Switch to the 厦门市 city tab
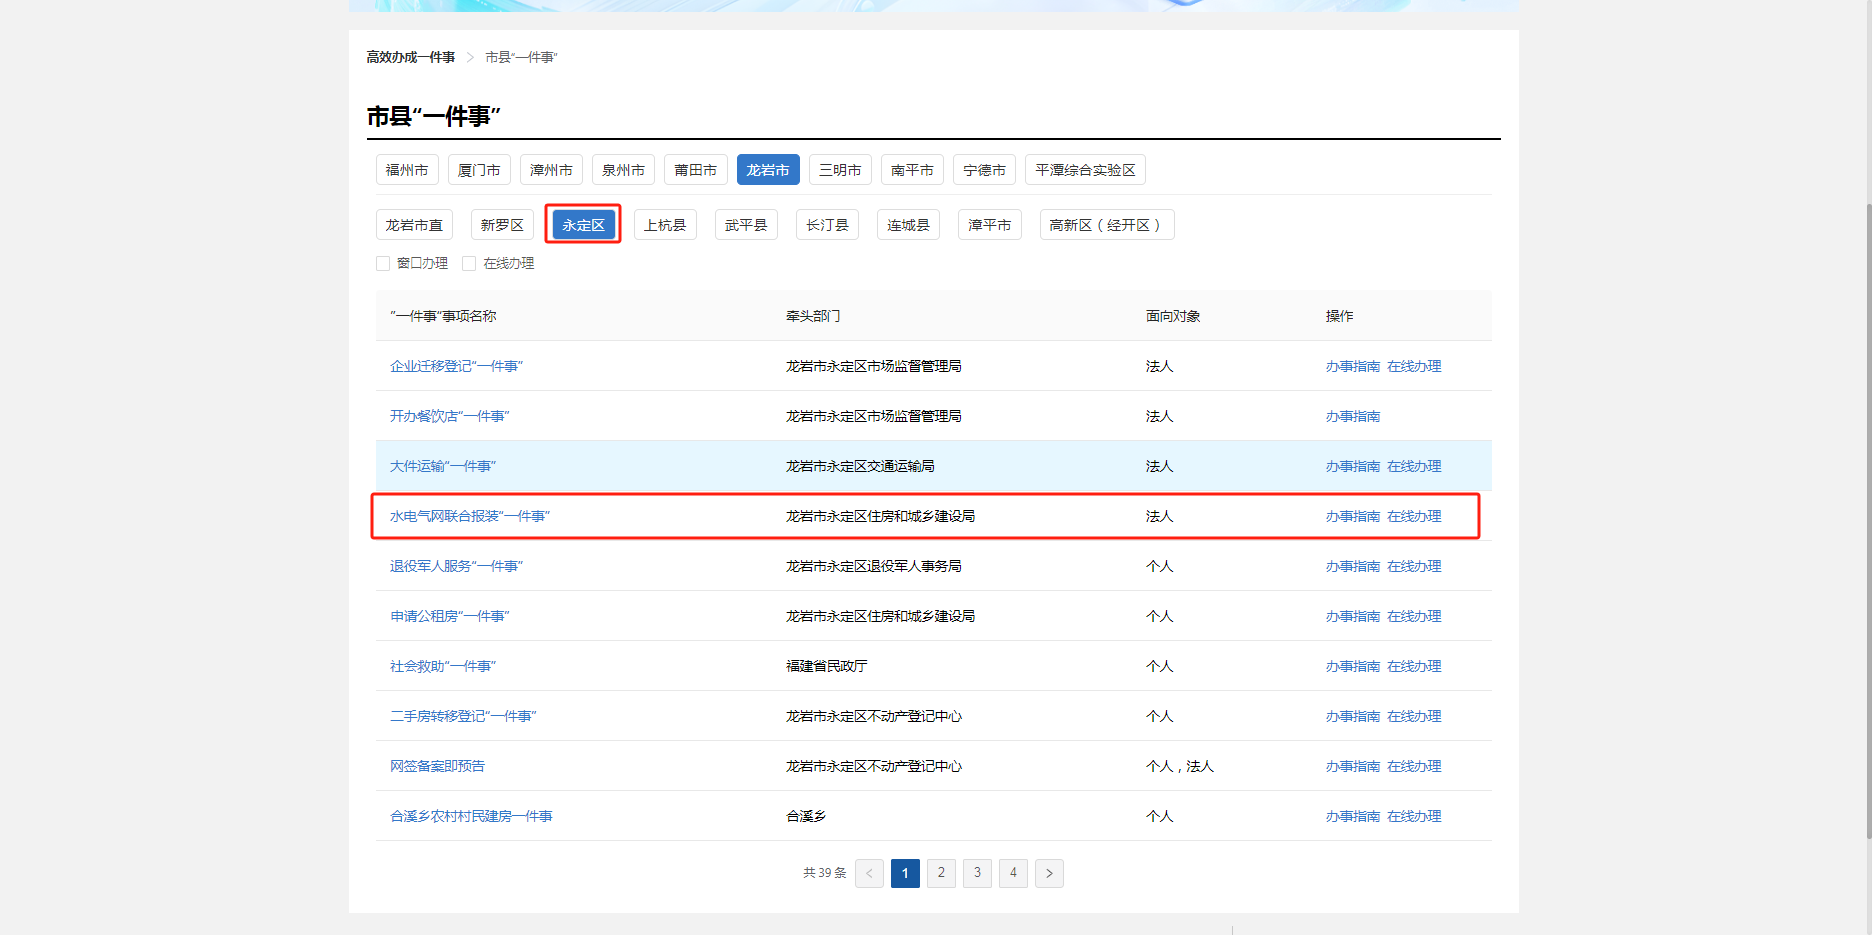1872x935 pixels. pyautogui.click(x=479, y=170)
